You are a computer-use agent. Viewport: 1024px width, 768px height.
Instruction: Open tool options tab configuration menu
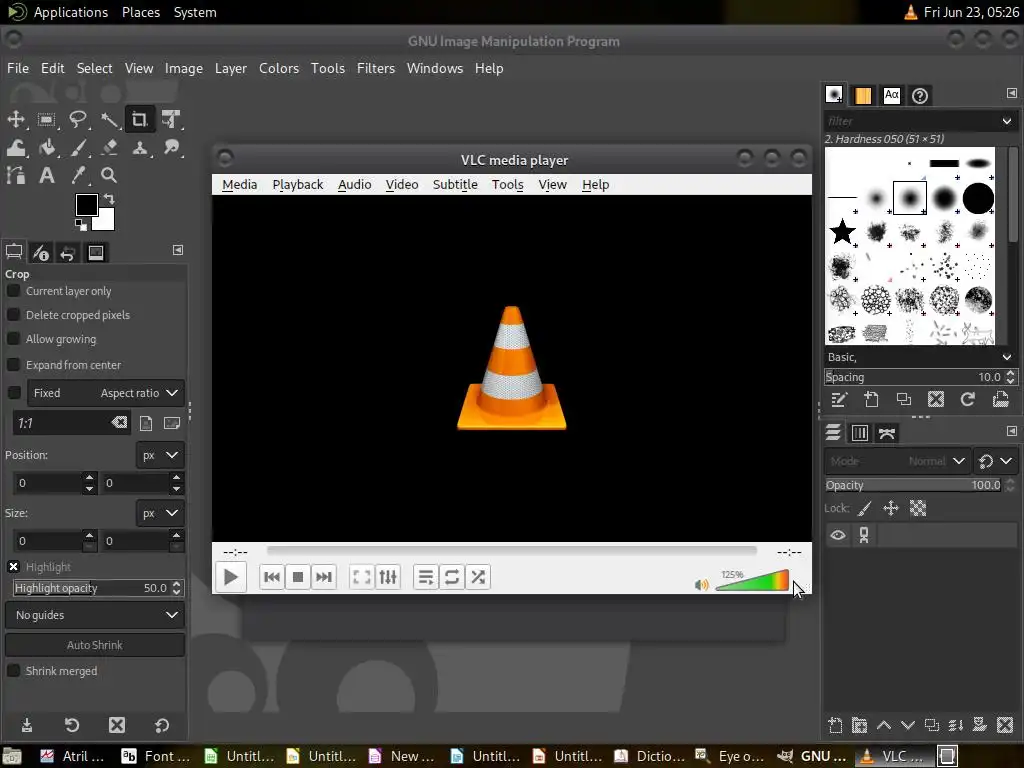[178, 250]
